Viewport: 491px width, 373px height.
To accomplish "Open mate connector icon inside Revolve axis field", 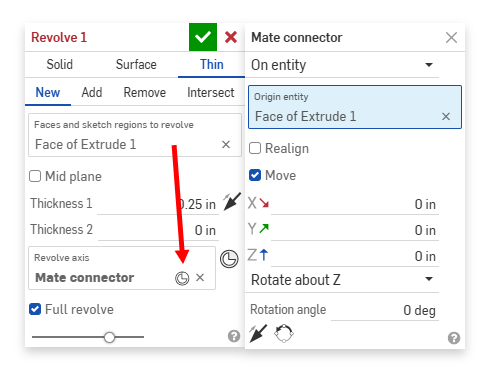I will [182, 278].
